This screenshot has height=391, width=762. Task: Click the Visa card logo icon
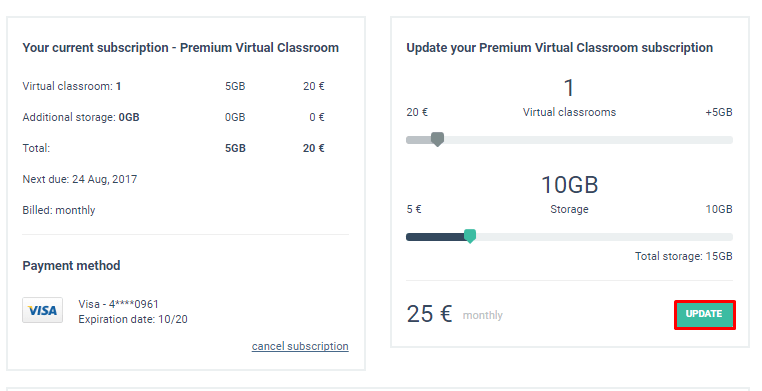(42, 310)
